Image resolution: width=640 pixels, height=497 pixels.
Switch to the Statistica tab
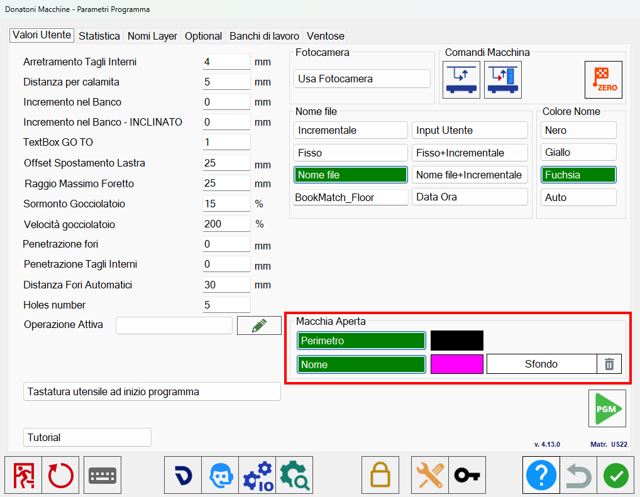pos(99,36)
